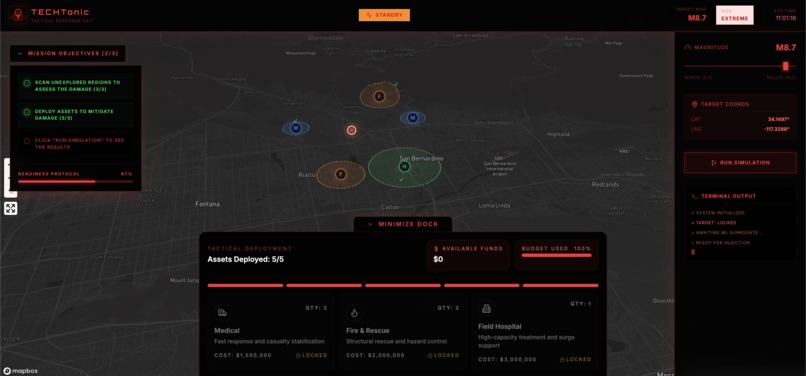Click the Loma Linda map label
Viewport: 806px width, 376px height.
pyautogui.click(x=494, y=205)
